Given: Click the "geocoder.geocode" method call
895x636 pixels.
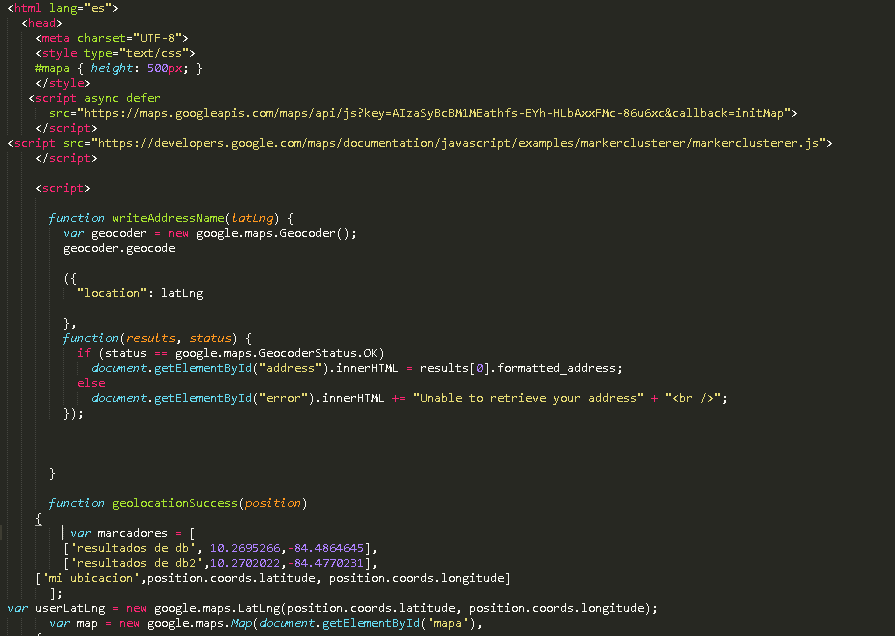Looking at the screenshot, I should coord(119,248).
